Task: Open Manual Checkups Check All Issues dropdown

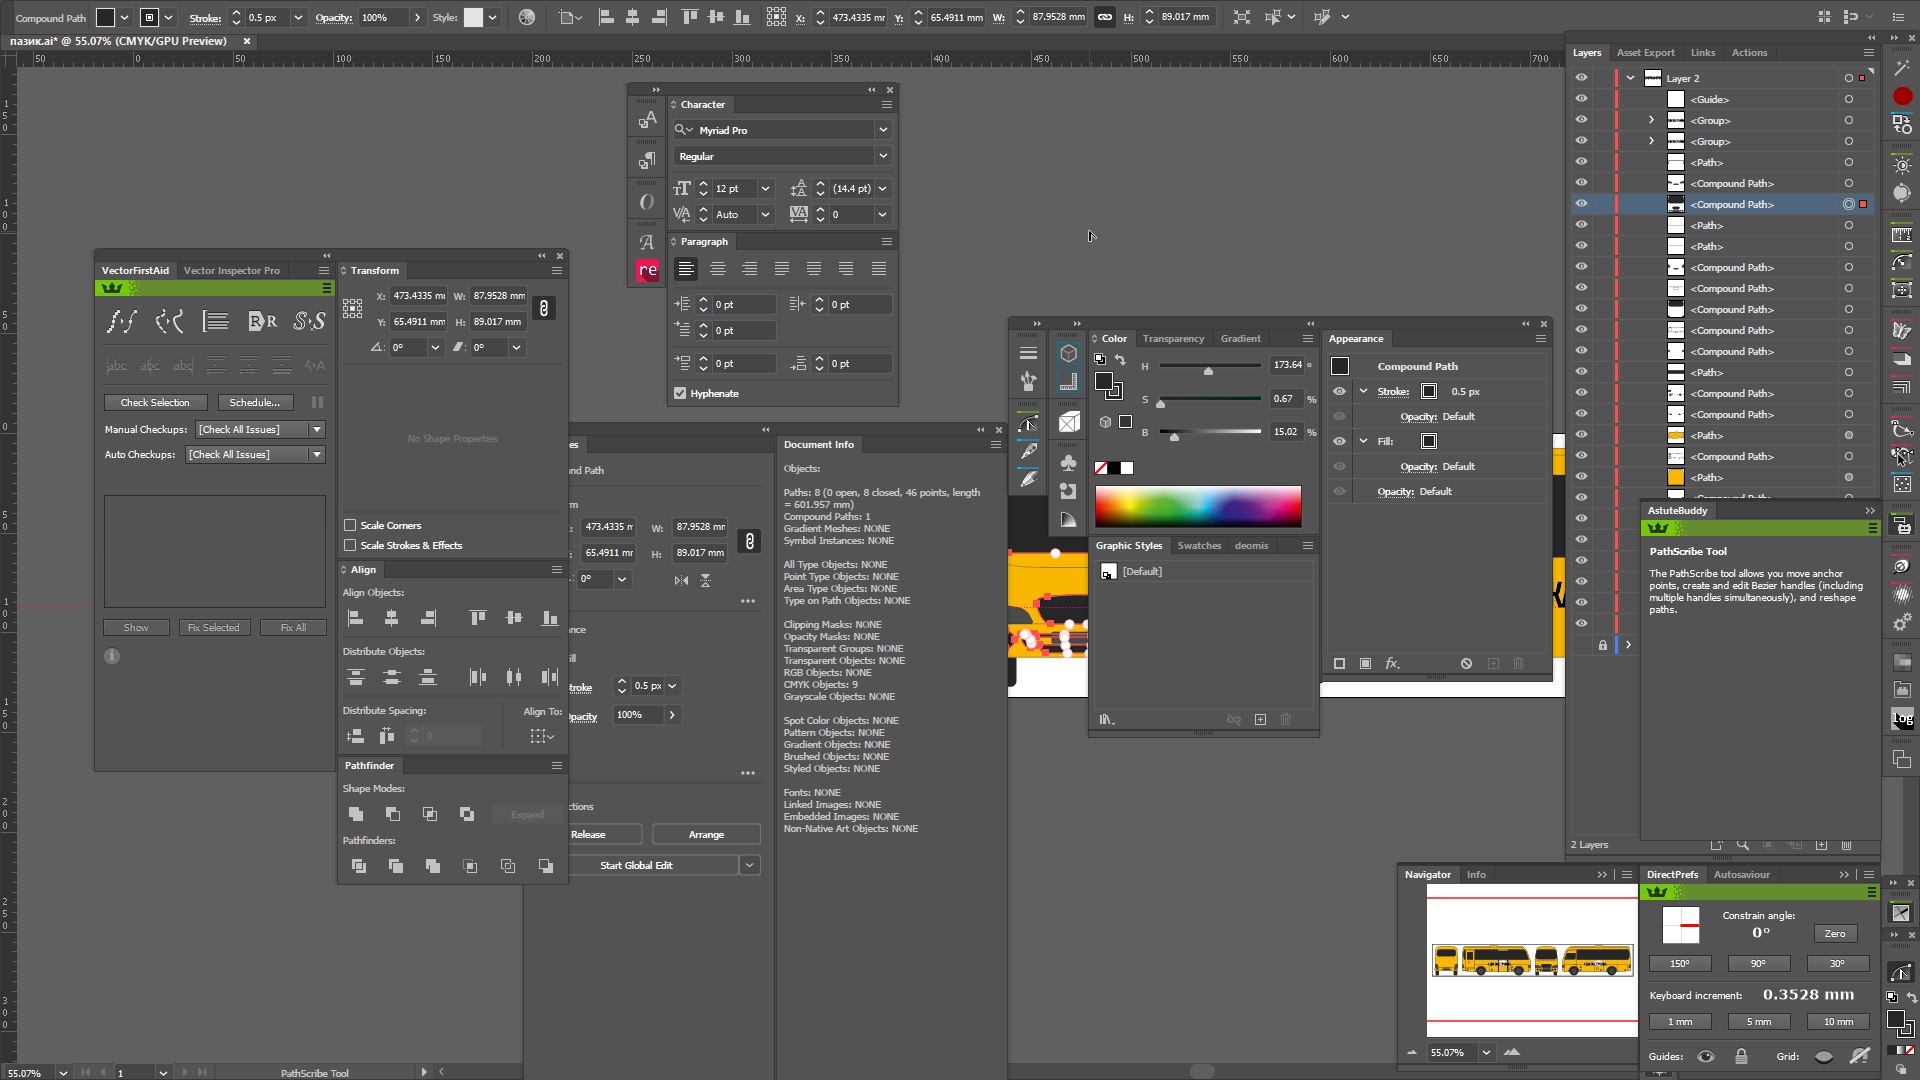Action: [317, 429]
